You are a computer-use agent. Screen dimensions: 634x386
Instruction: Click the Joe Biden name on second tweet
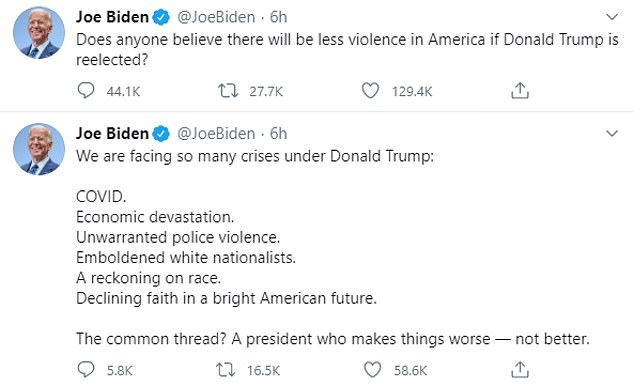click(x=112, y=133)
